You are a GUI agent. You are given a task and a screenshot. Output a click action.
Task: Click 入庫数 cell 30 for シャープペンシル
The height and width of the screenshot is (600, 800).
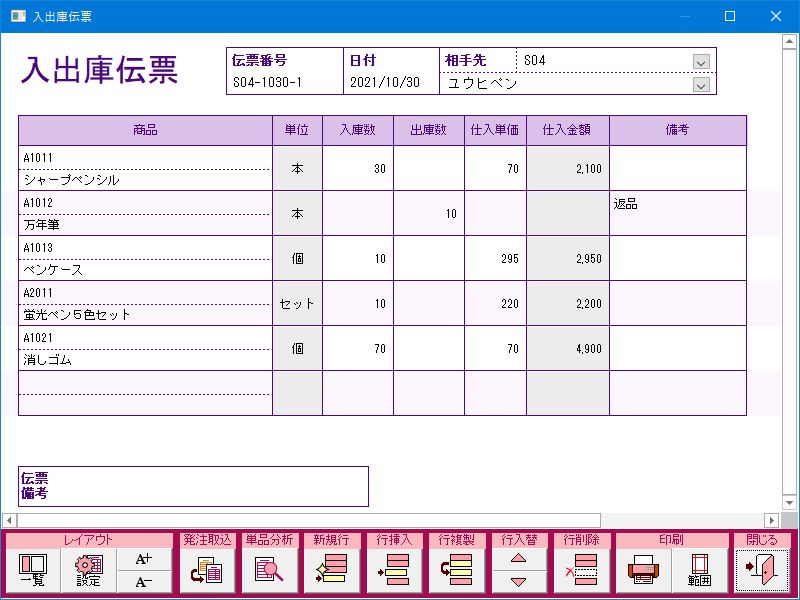[358, 168]
